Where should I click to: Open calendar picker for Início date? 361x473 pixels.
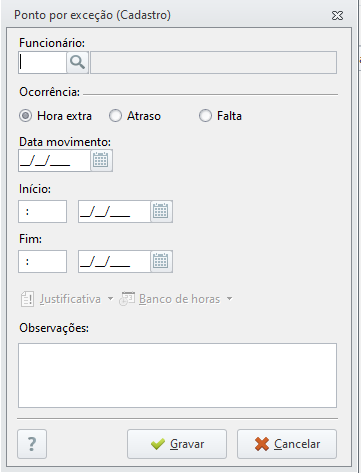(x=161, y=211)
